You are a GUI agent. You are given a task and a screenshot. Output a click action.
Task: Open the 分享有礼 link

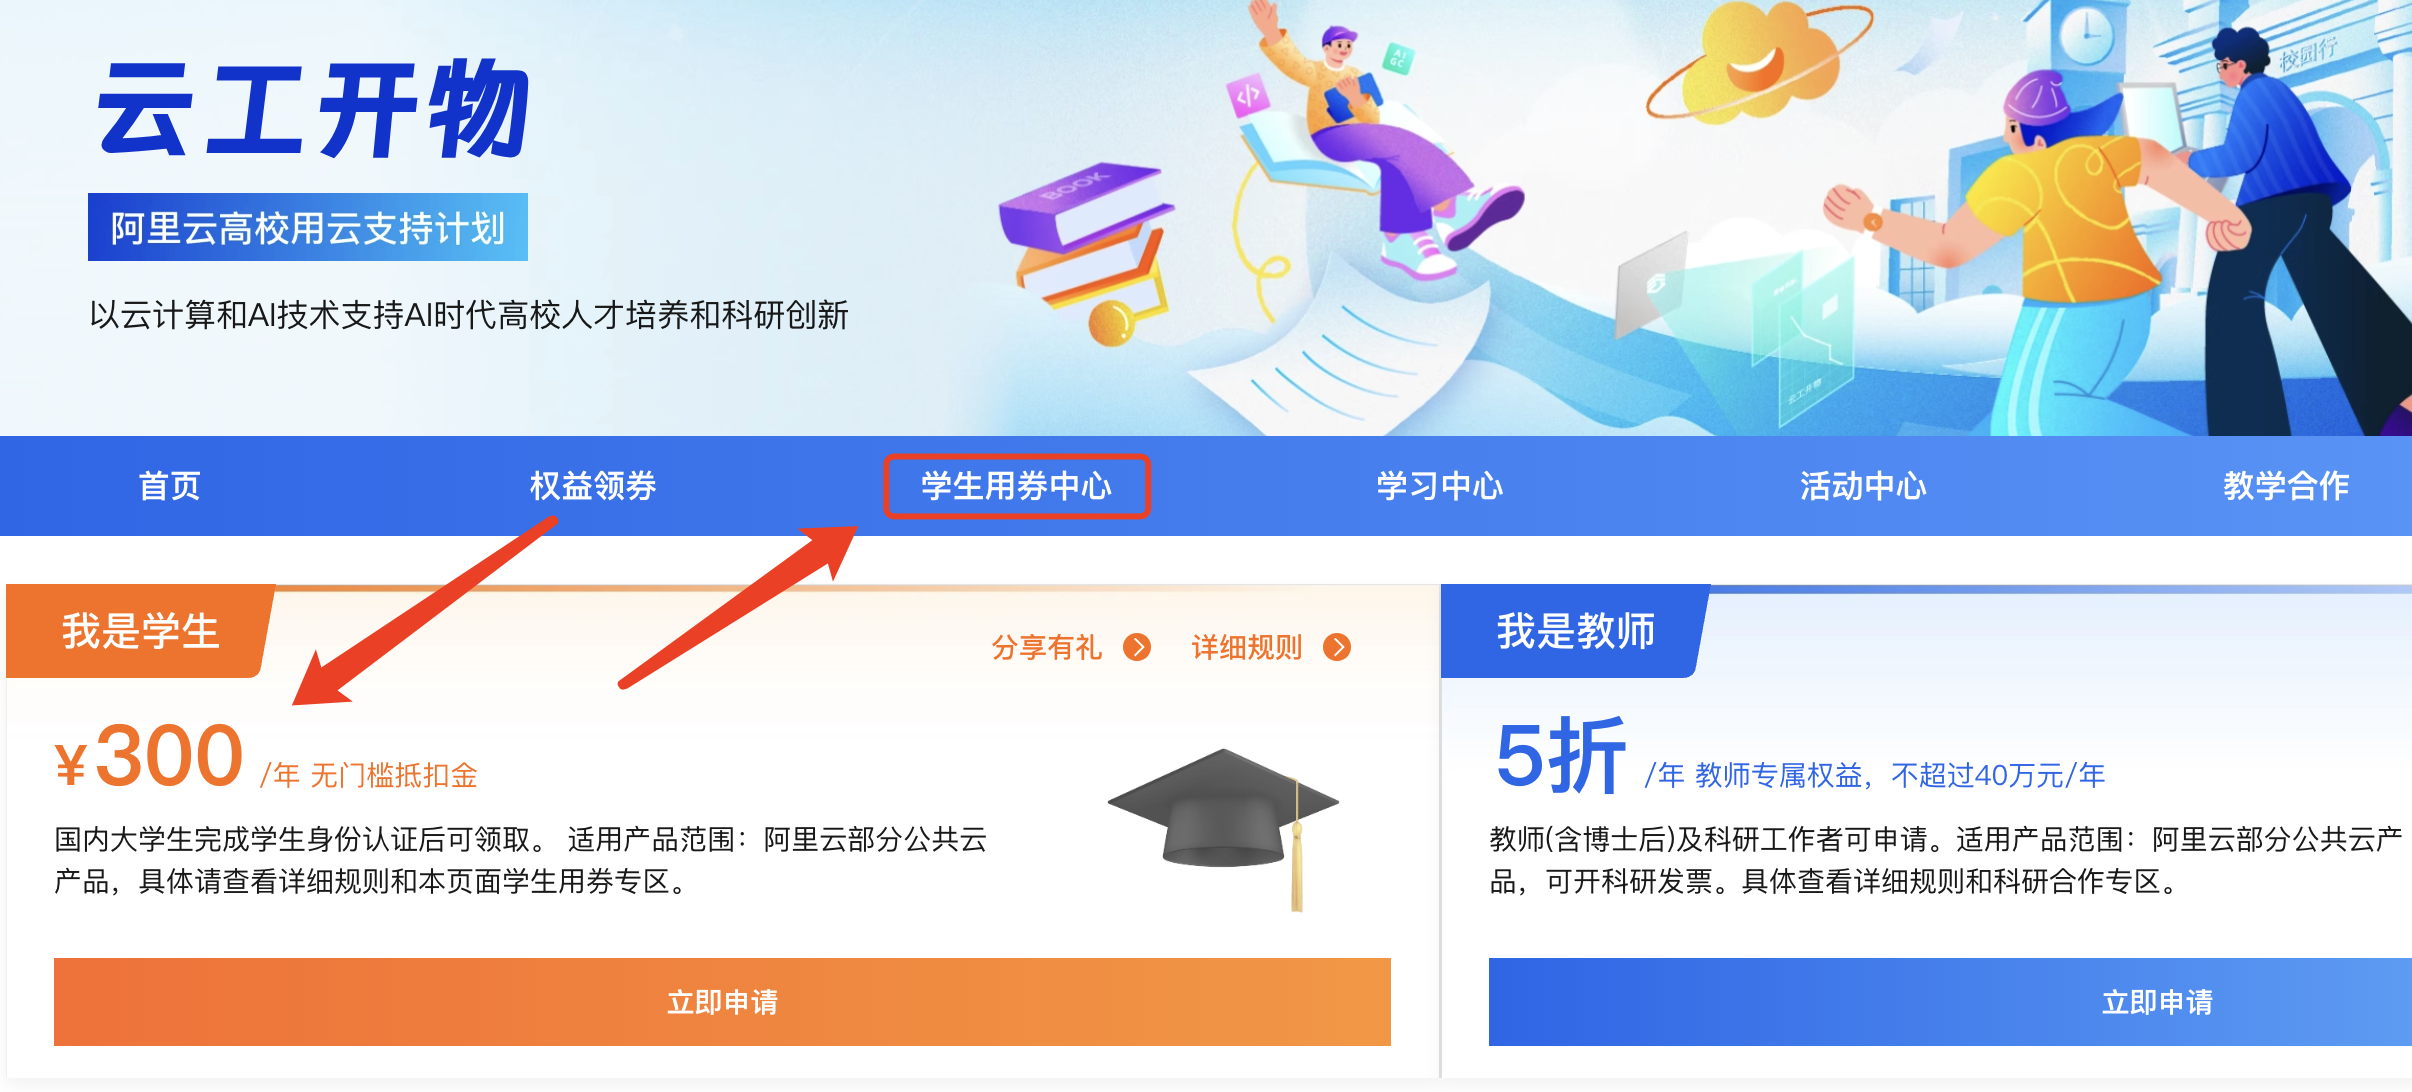[x=1047, y=647]
